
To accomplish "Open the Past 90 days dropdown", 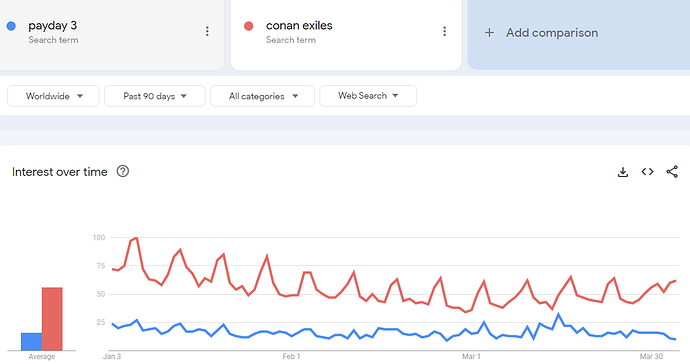I will point(155,96).
